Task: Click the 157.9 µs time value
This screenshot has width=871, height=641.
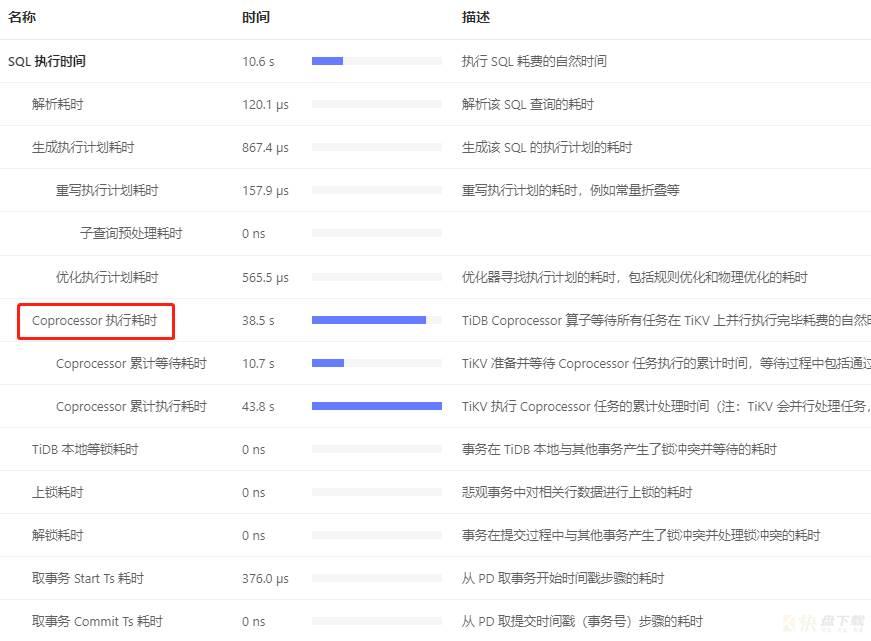Action: point(266,191)
